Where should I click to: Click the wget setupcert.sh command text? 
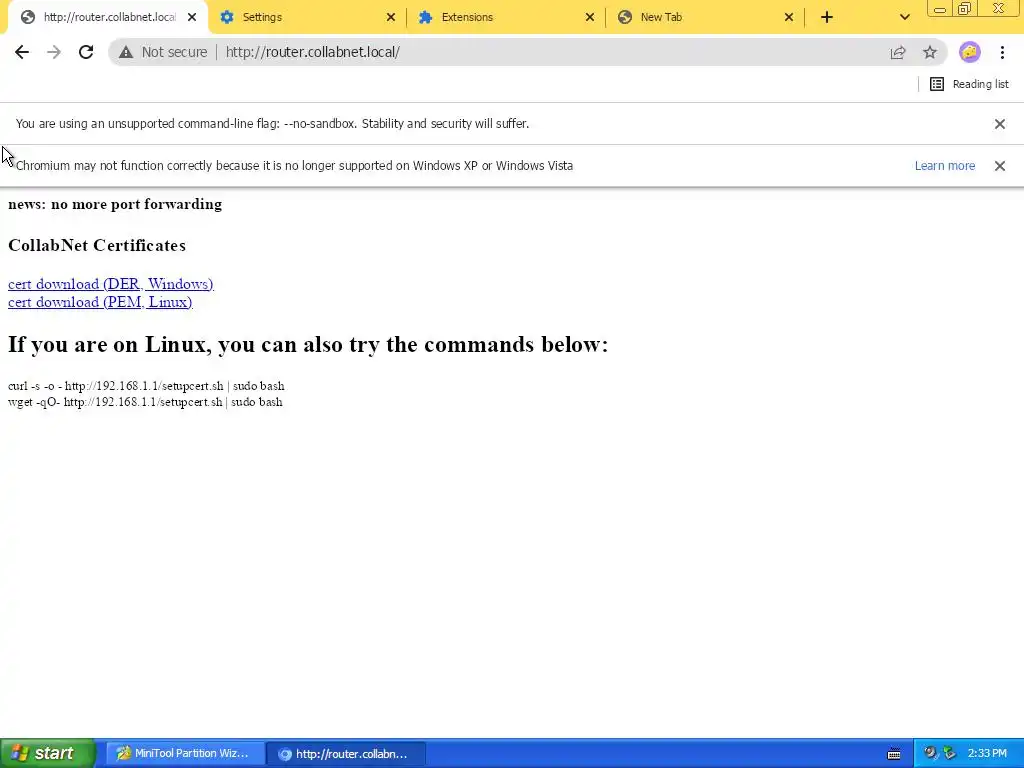[145, 402]
